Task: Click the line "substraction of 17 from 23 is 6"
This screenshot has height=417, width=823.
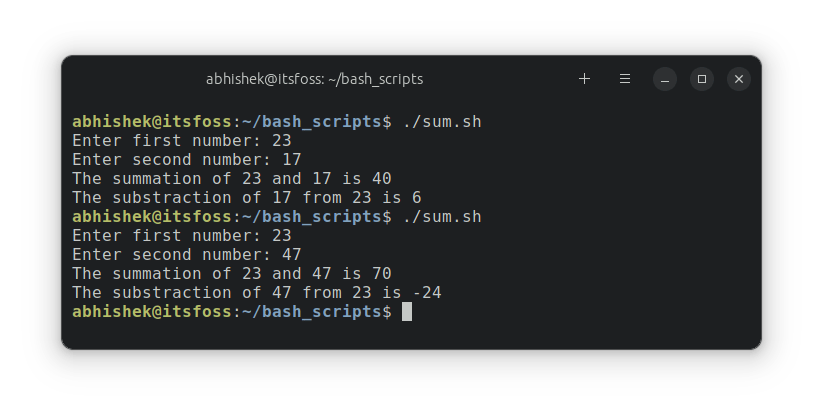Action: (246, 198)
